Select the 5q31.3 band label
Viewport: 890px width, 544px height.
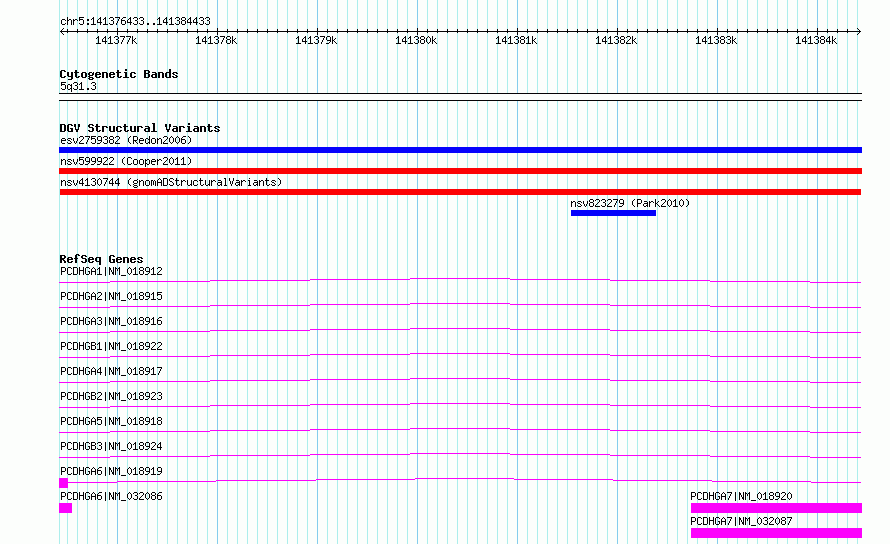pyautogui.click(x=78, y=86)
